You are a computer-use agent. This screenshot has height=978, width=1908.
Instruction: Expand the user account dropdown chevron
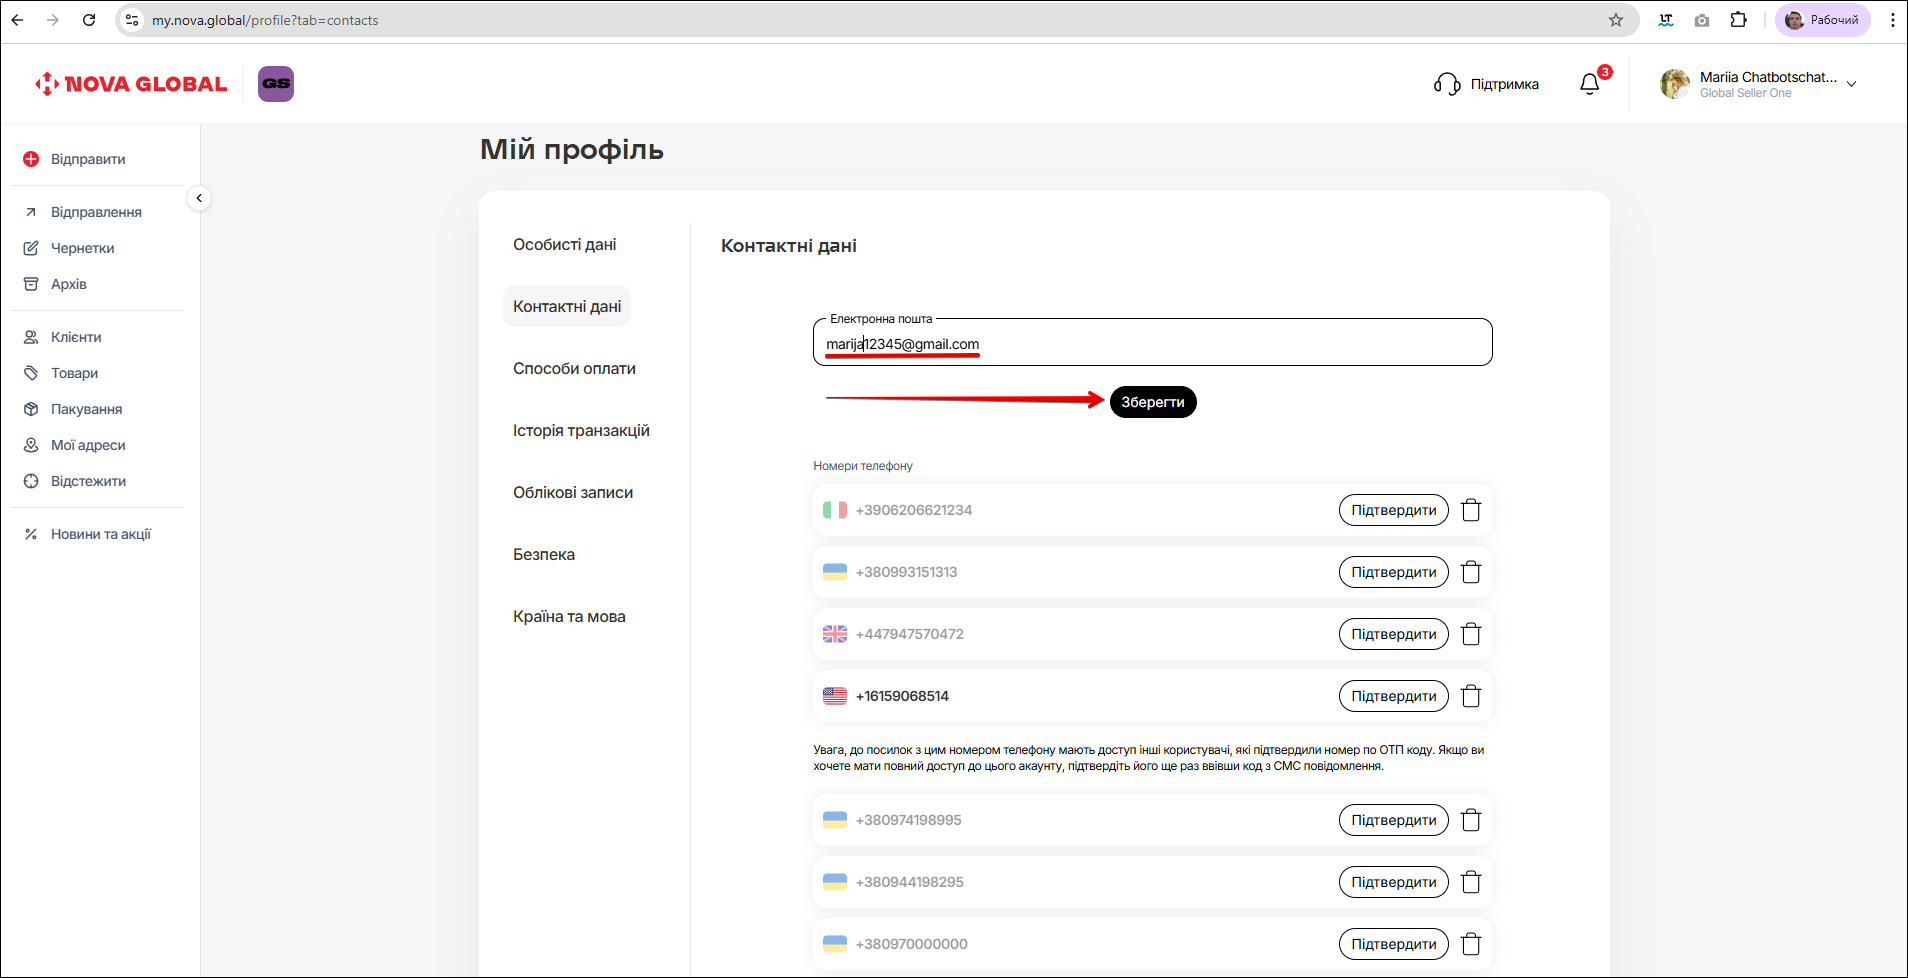(x=1851, y=84)
